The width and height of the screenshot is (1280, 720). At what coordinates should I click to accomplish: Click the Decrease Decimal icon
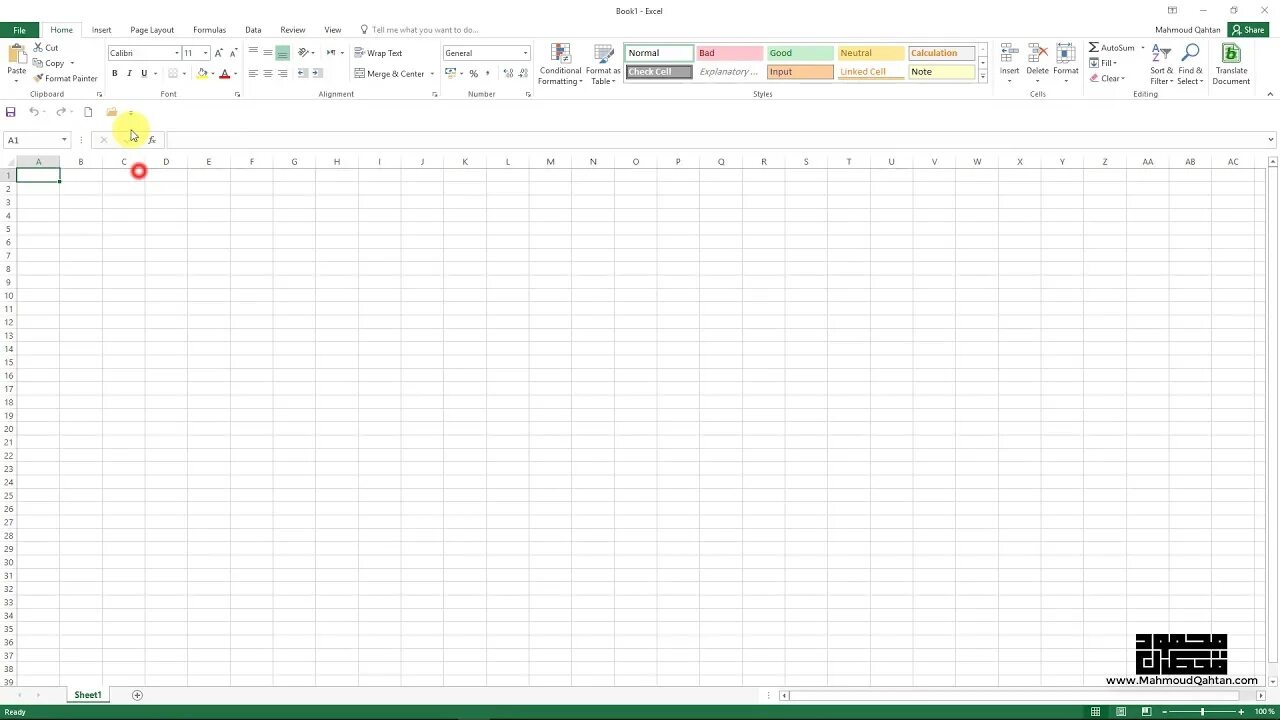tap(522, 73)
